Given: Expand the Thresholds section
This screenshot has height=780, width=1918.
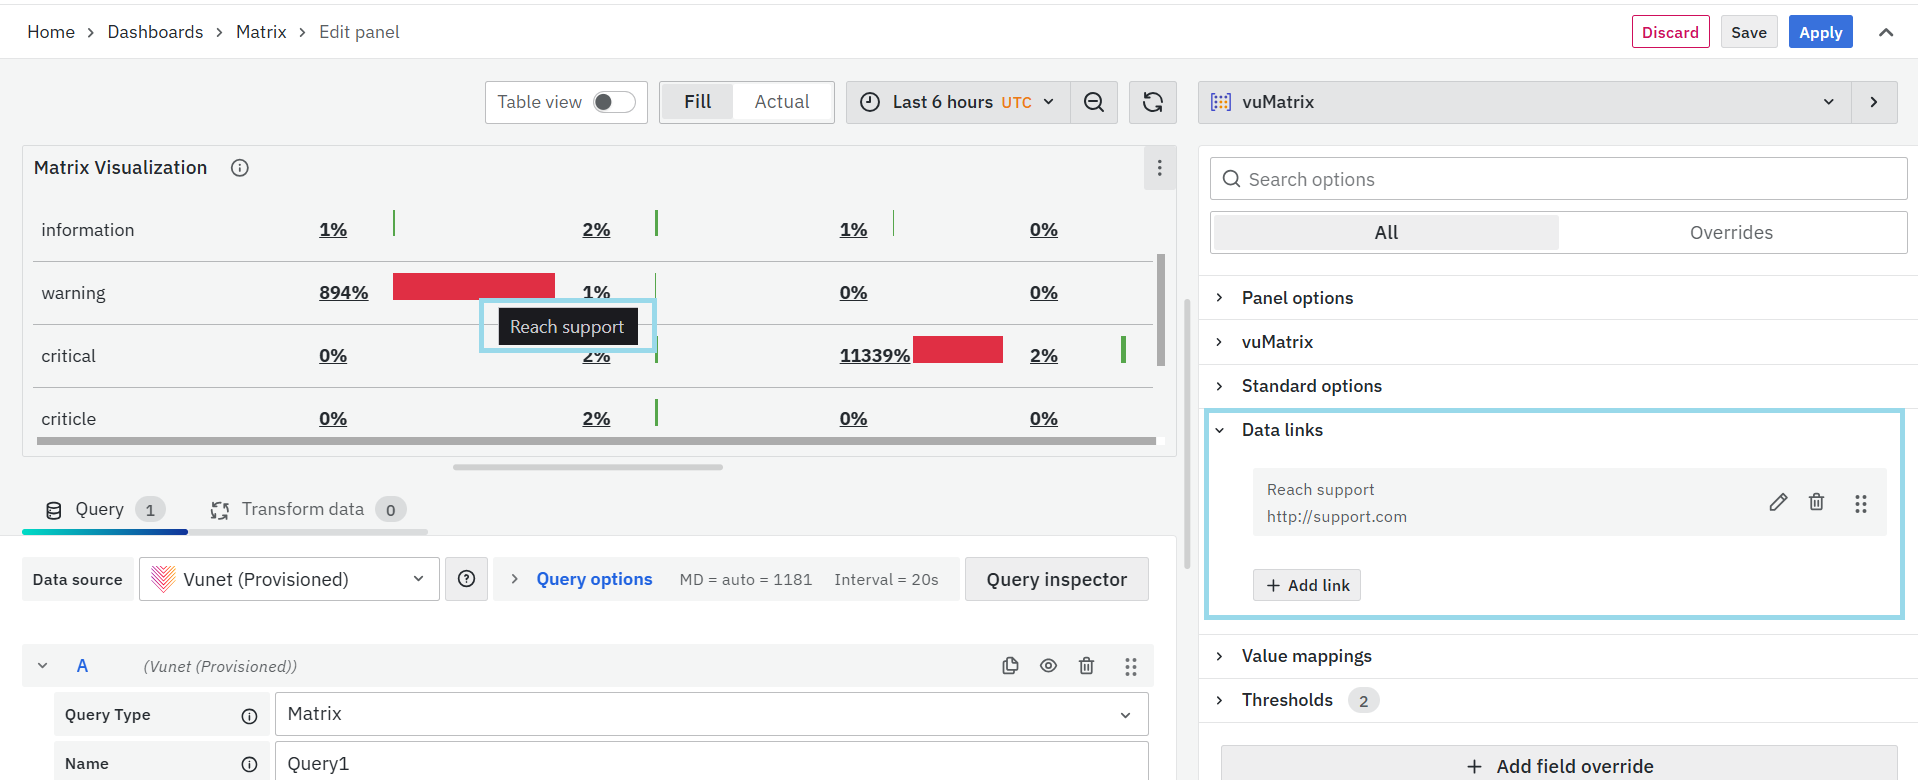Looking at the screenshot, I should [x=1287, y=700].
